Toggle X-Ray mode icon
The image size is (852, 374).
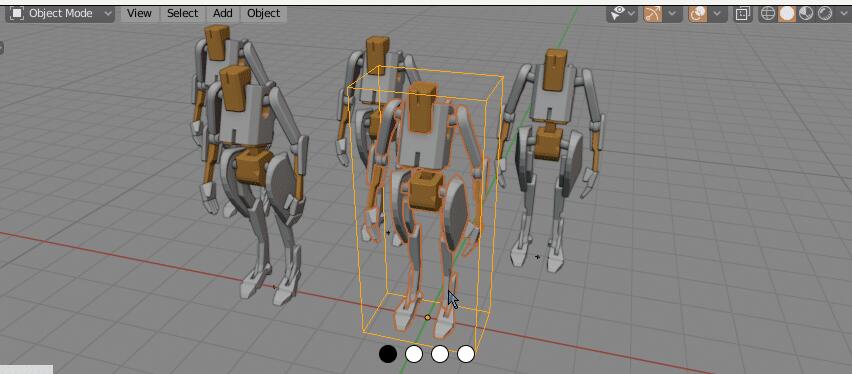(x=742, y=14)
